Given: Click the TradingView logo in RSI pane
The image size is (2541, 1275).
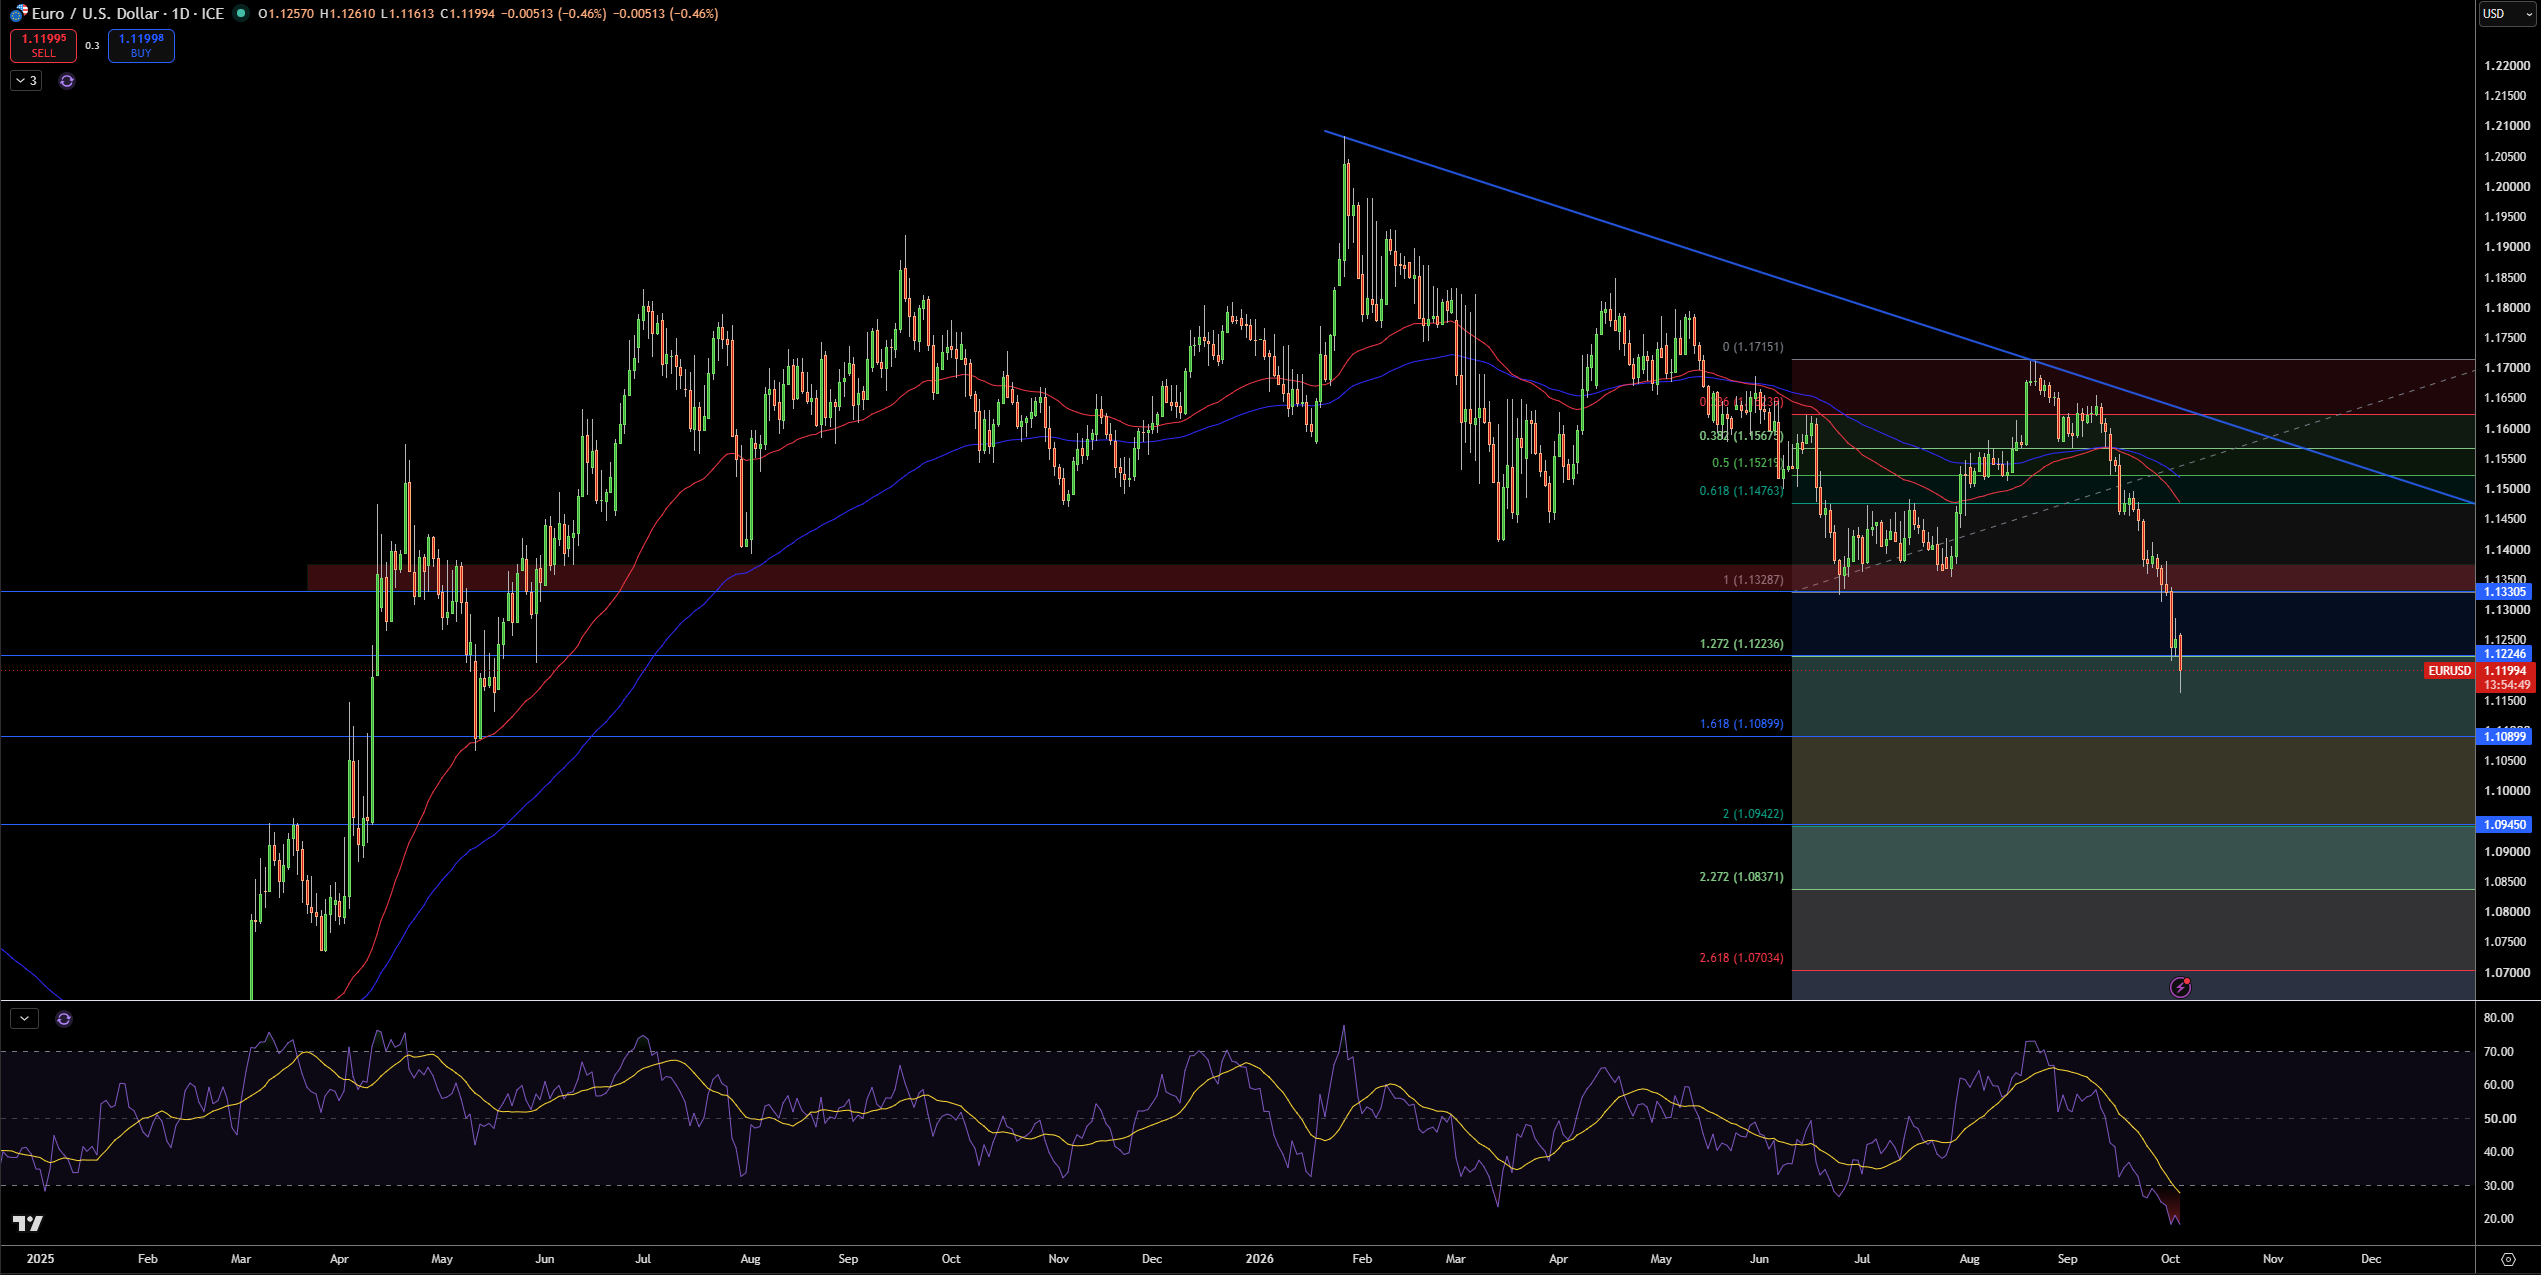Looking at the screenshot, I should click(x=28, y=1223).
